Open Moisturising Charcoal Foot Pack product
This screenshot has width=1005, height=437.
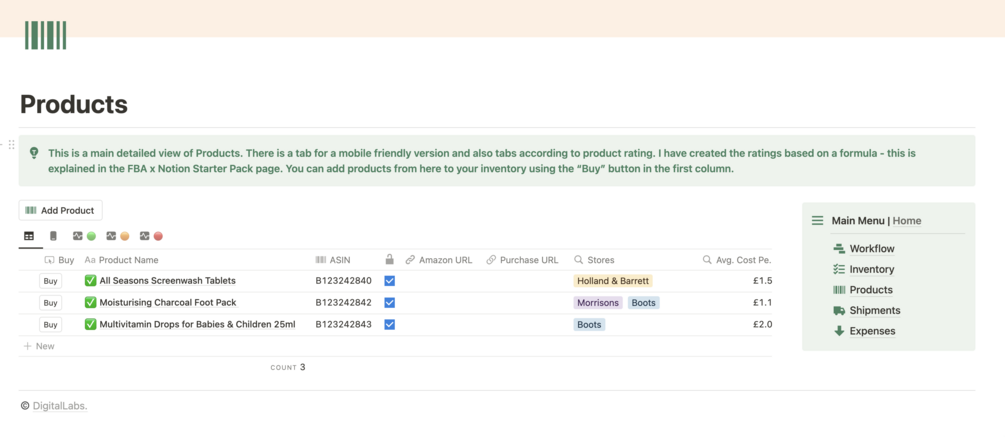(x=168, y=302)
